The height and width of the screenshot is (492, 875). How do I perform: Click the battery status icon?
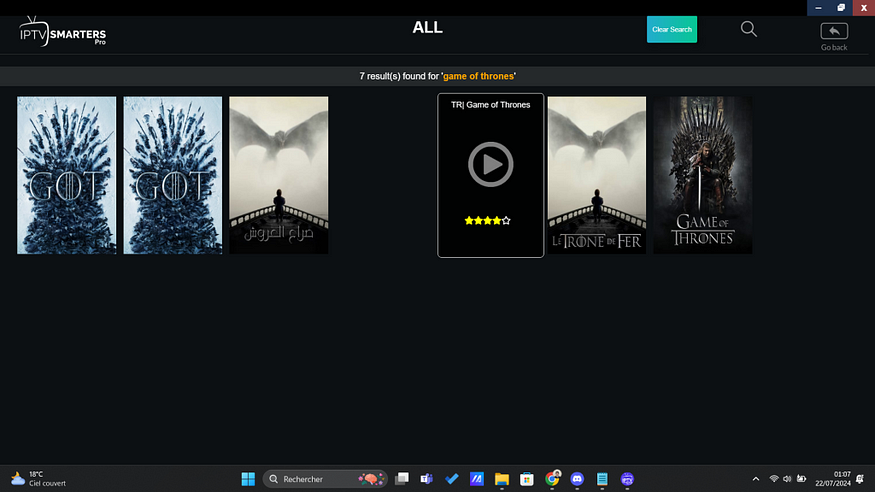(801, 479)
